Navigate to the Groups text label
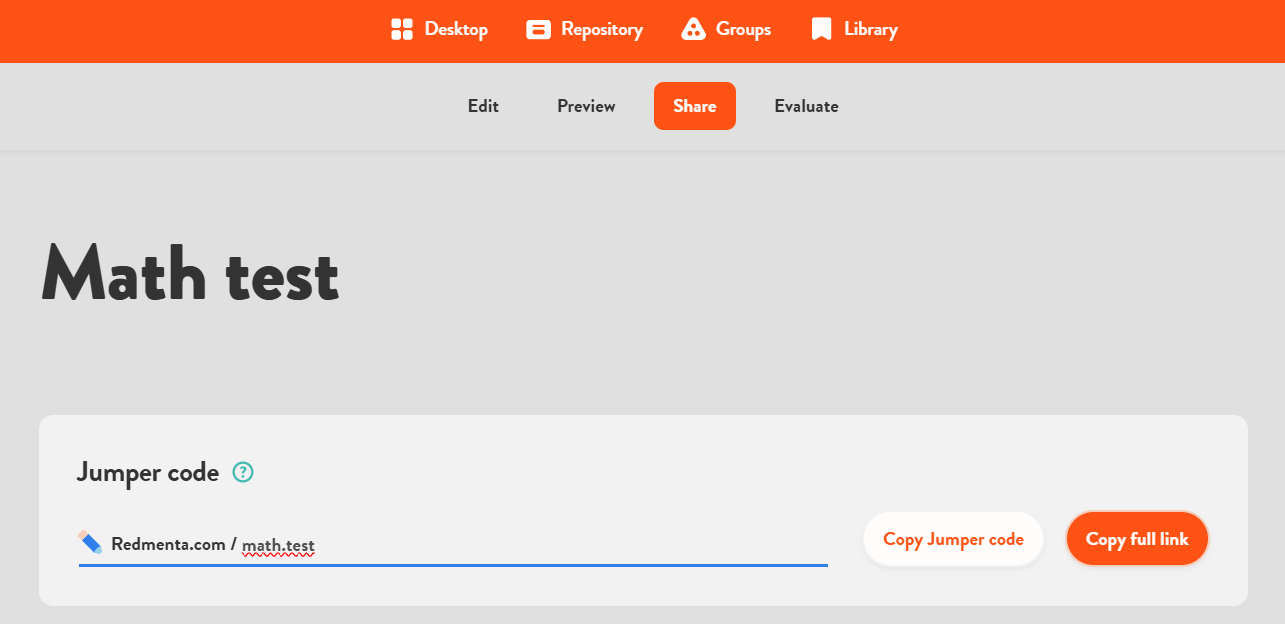Screen dimensions: 1285x624 (x=743, y=30)
